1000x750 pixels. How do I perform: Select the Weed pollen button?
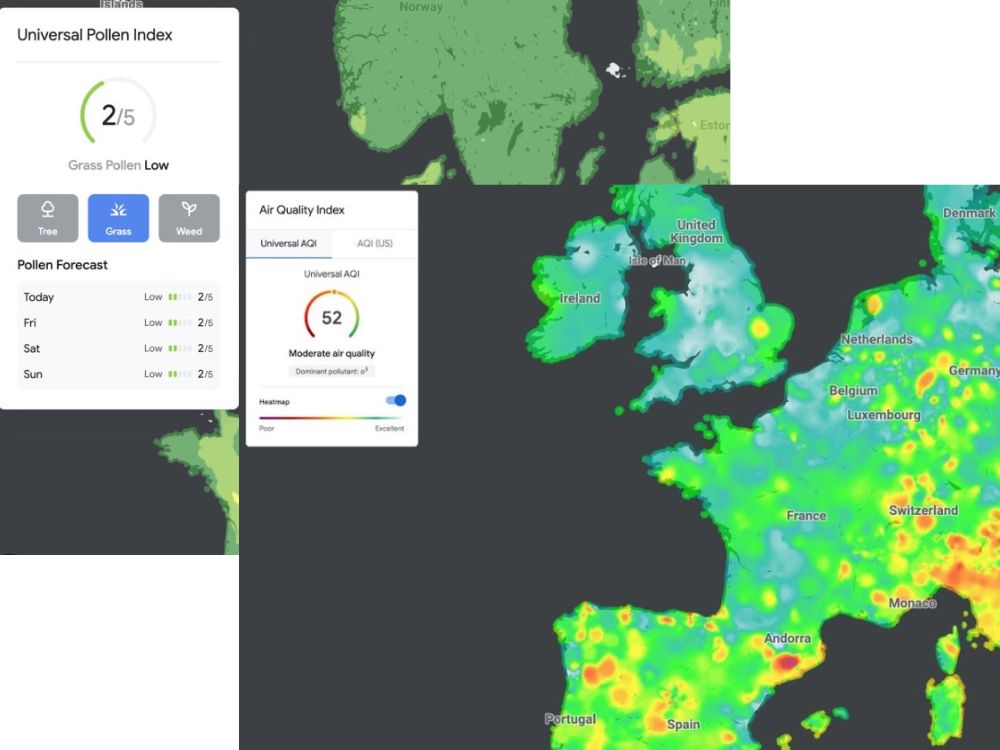(x=189, y=218)
